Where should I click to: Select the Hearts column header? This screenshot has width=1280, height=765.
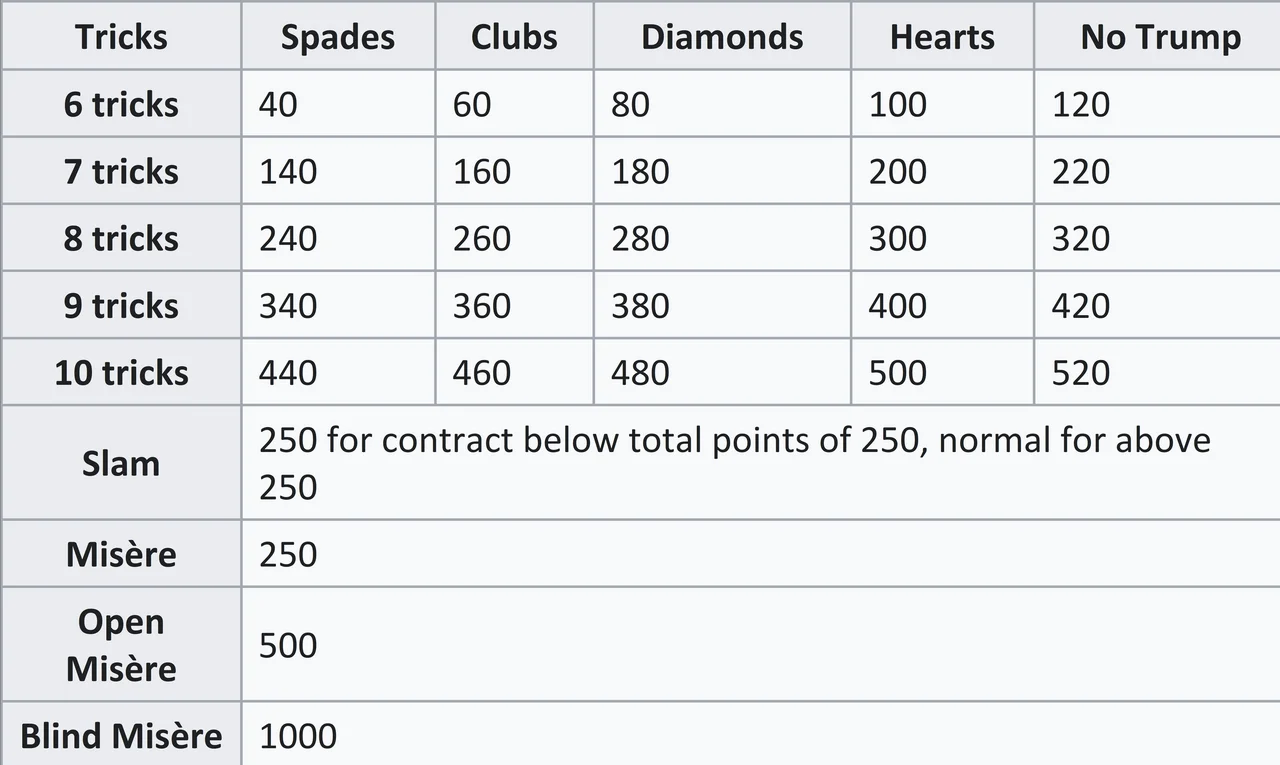point(942,37)
